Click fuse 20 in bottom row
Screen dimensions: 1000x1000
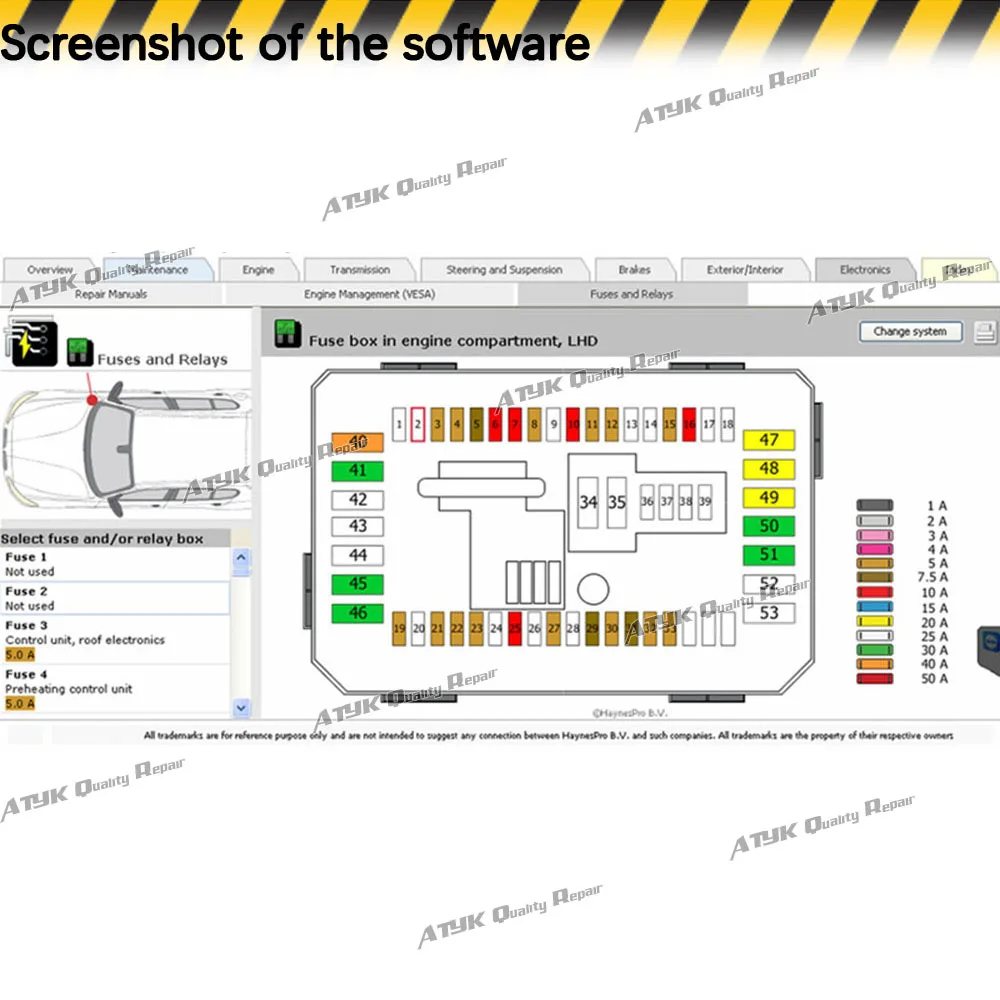pos(418,629)
